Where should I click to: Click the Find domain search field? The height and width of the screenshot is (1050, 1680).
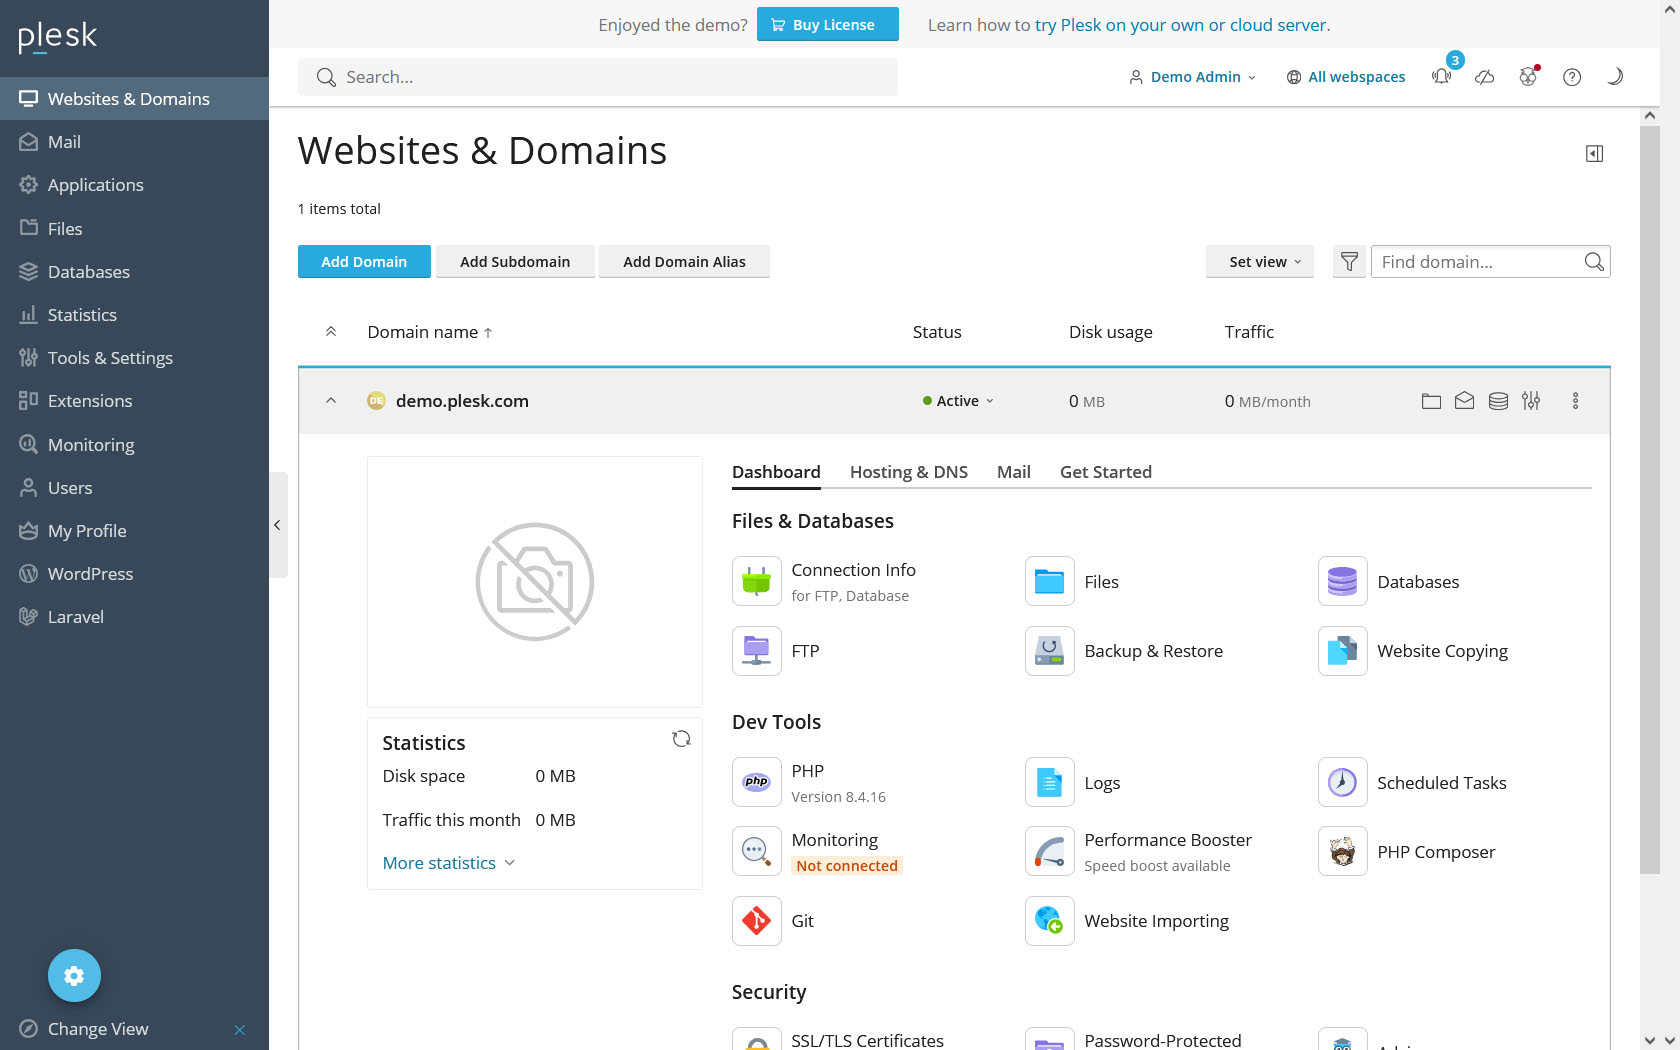click(x=1475, y=262)
